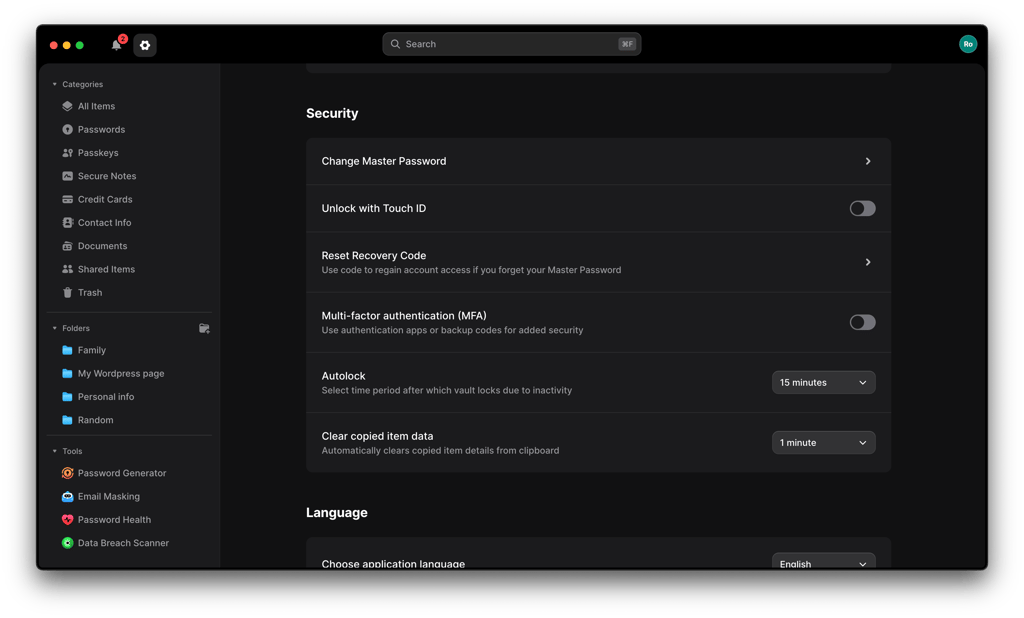Image resolution: width=1024 pixels, height=618 pixels.
Task: Turn on Multi-factor authentication toggle
Action: (862, 322)
